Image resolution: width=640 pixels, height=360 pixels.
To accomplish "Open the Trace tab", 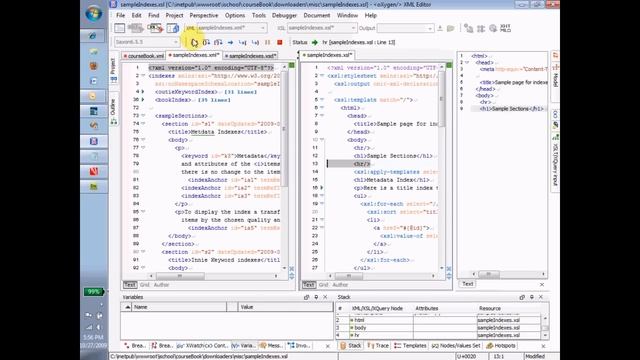I will point(378,346).
